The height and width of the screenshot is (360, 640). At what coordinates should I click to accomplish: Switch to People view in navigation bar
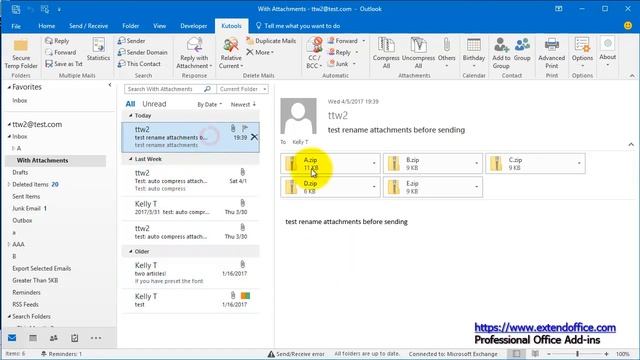[x=53, y=338]
